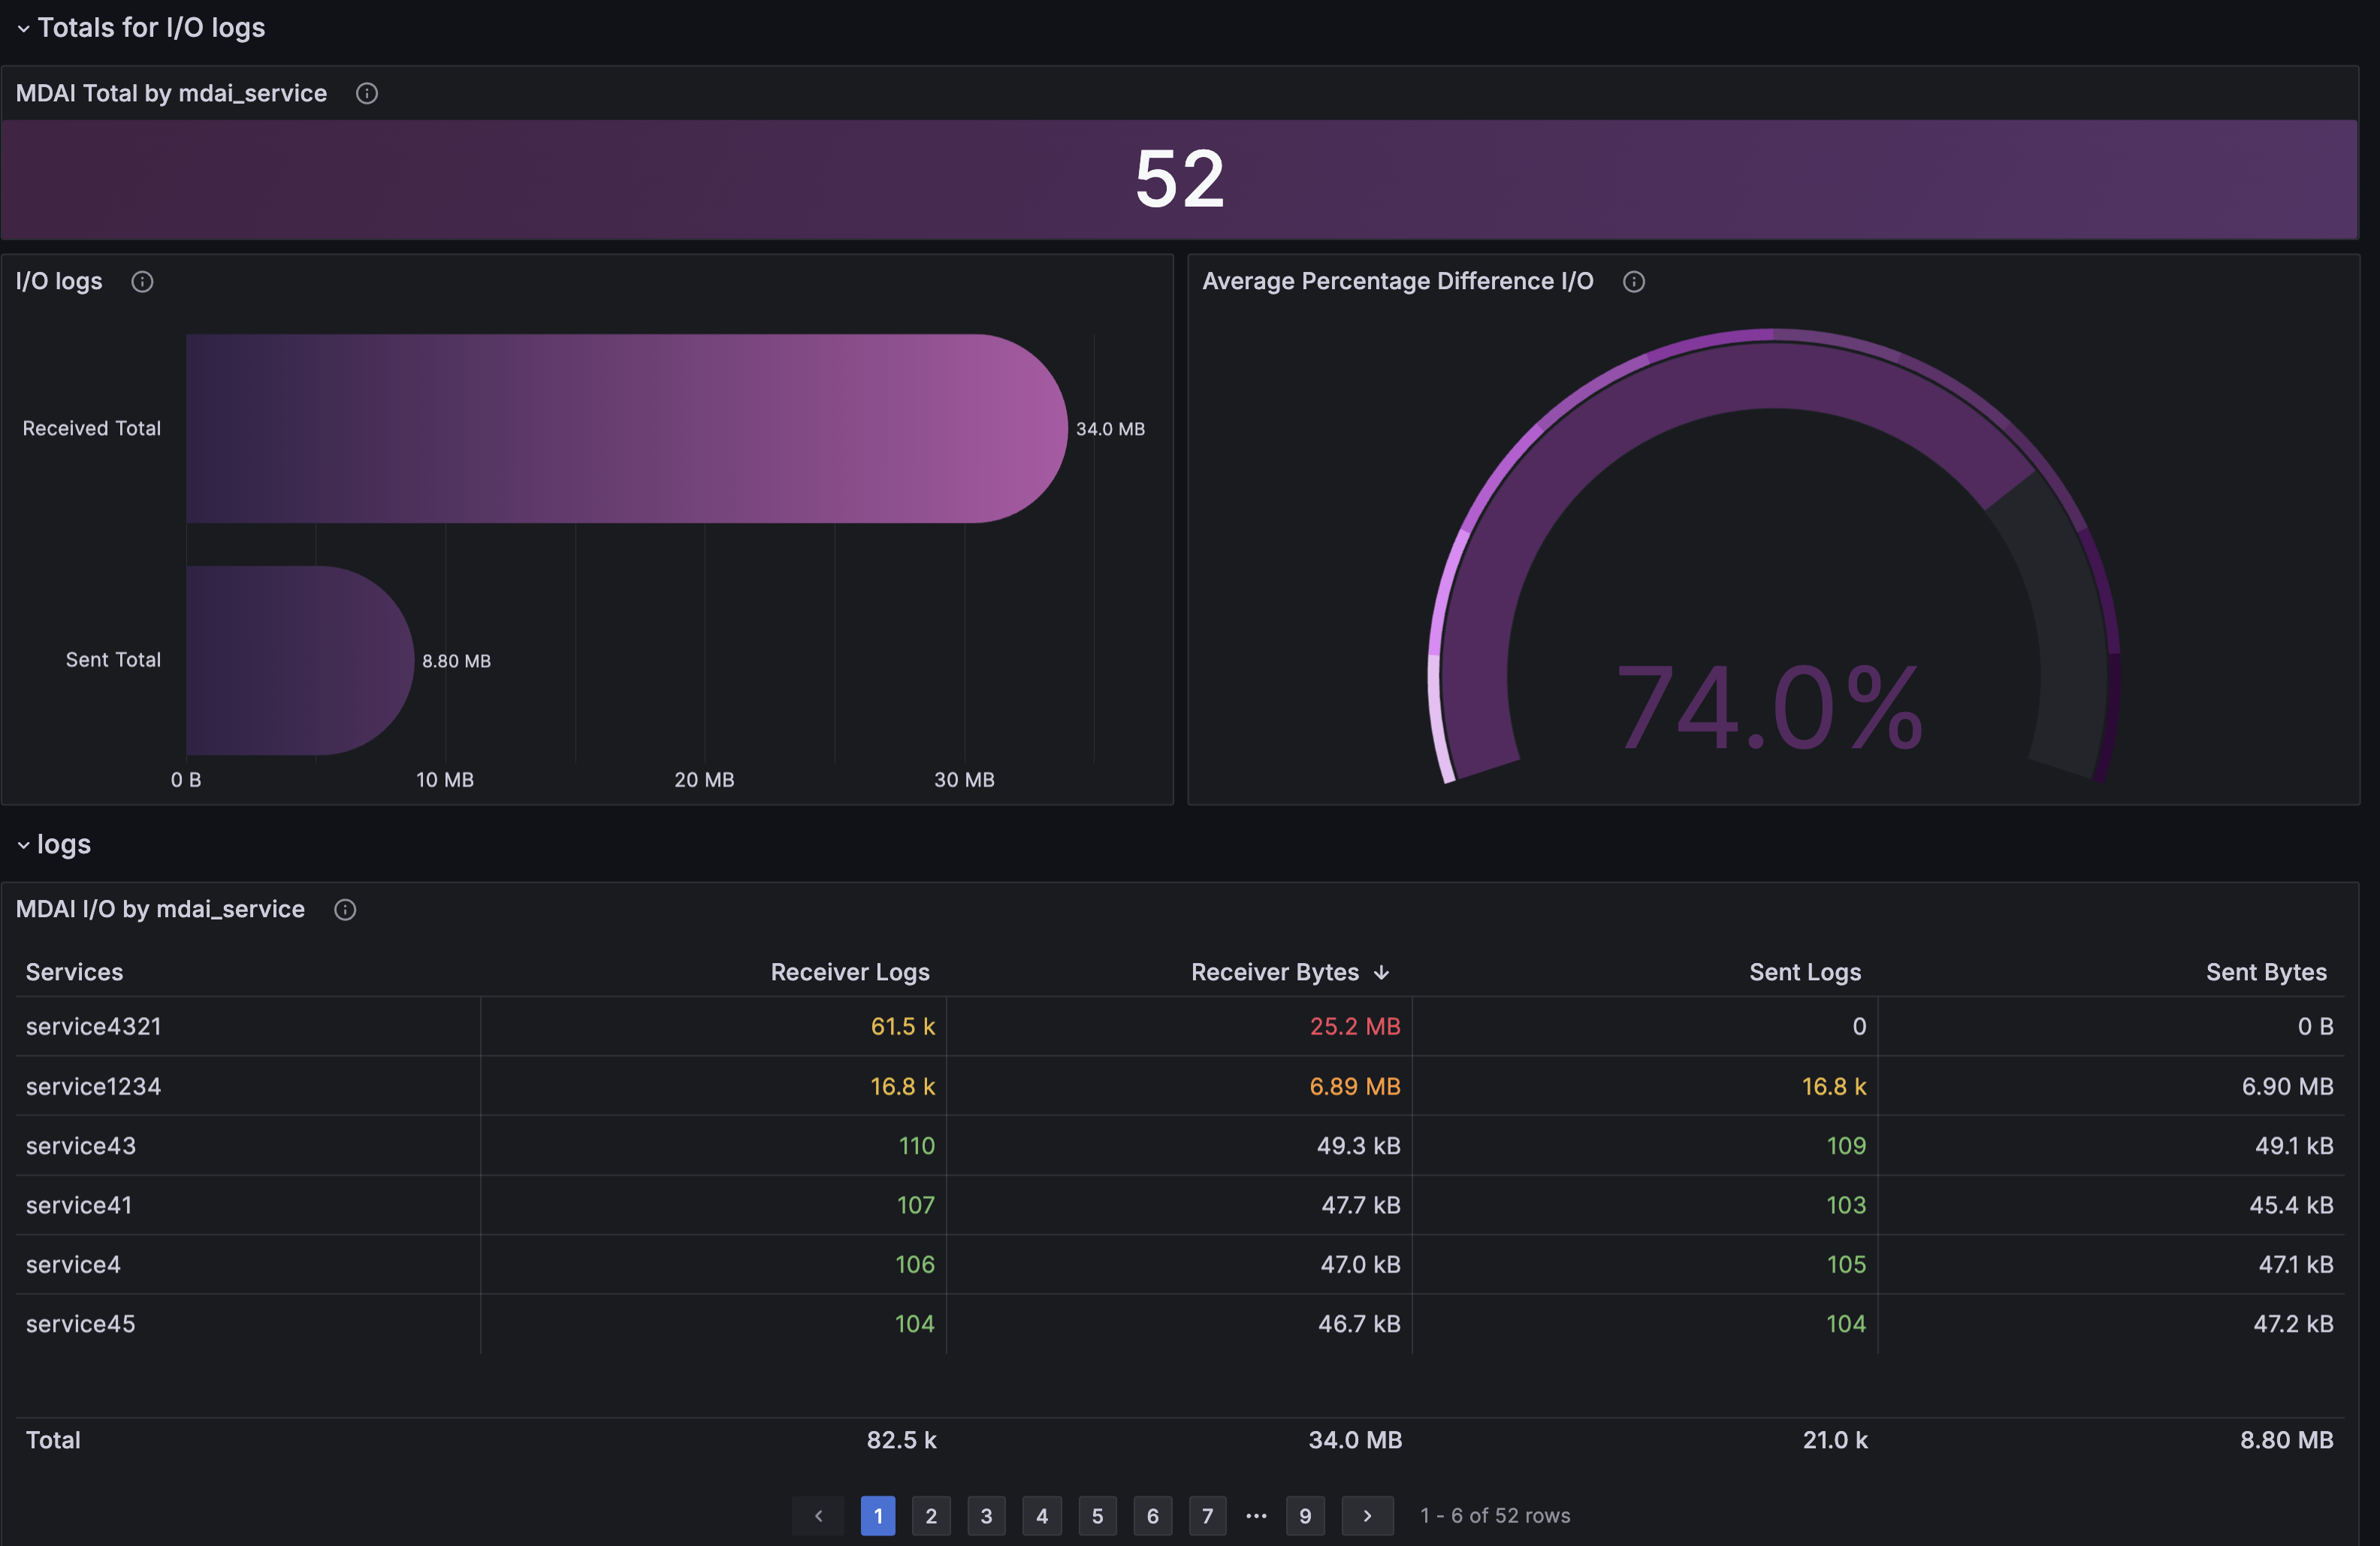Collapse the logs section row
Viewport: 2380px width, 1546px height.
pyautogui.click(x=23, y=845)
